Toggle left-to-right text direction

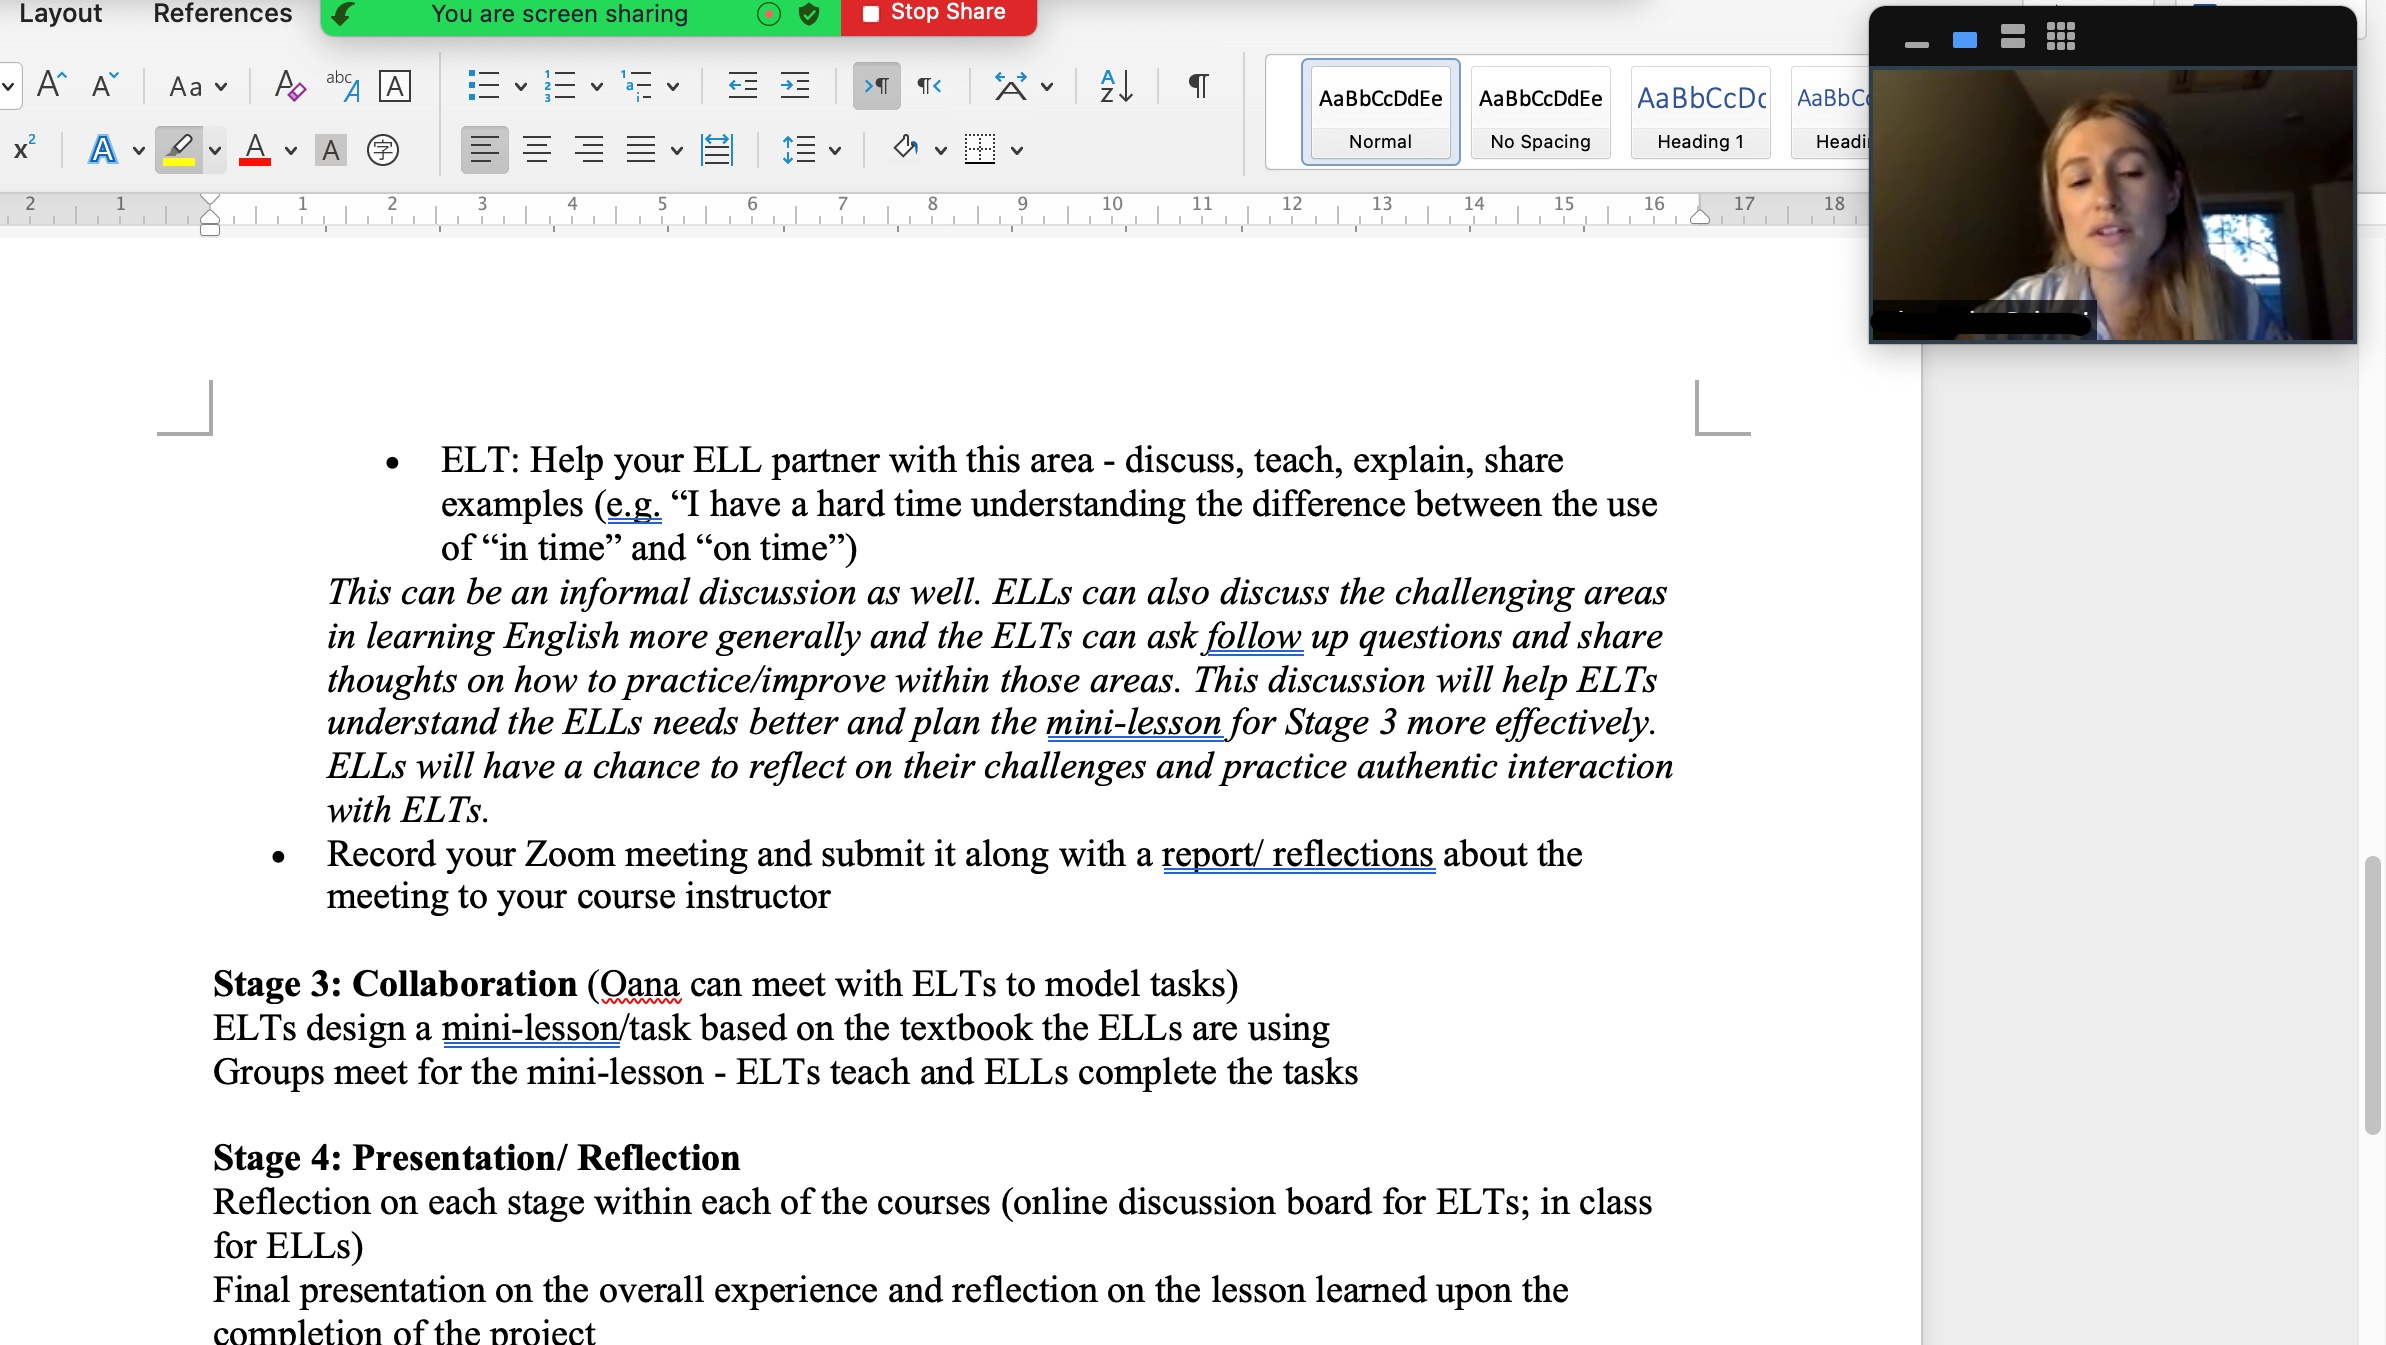(x=877, y=86)
